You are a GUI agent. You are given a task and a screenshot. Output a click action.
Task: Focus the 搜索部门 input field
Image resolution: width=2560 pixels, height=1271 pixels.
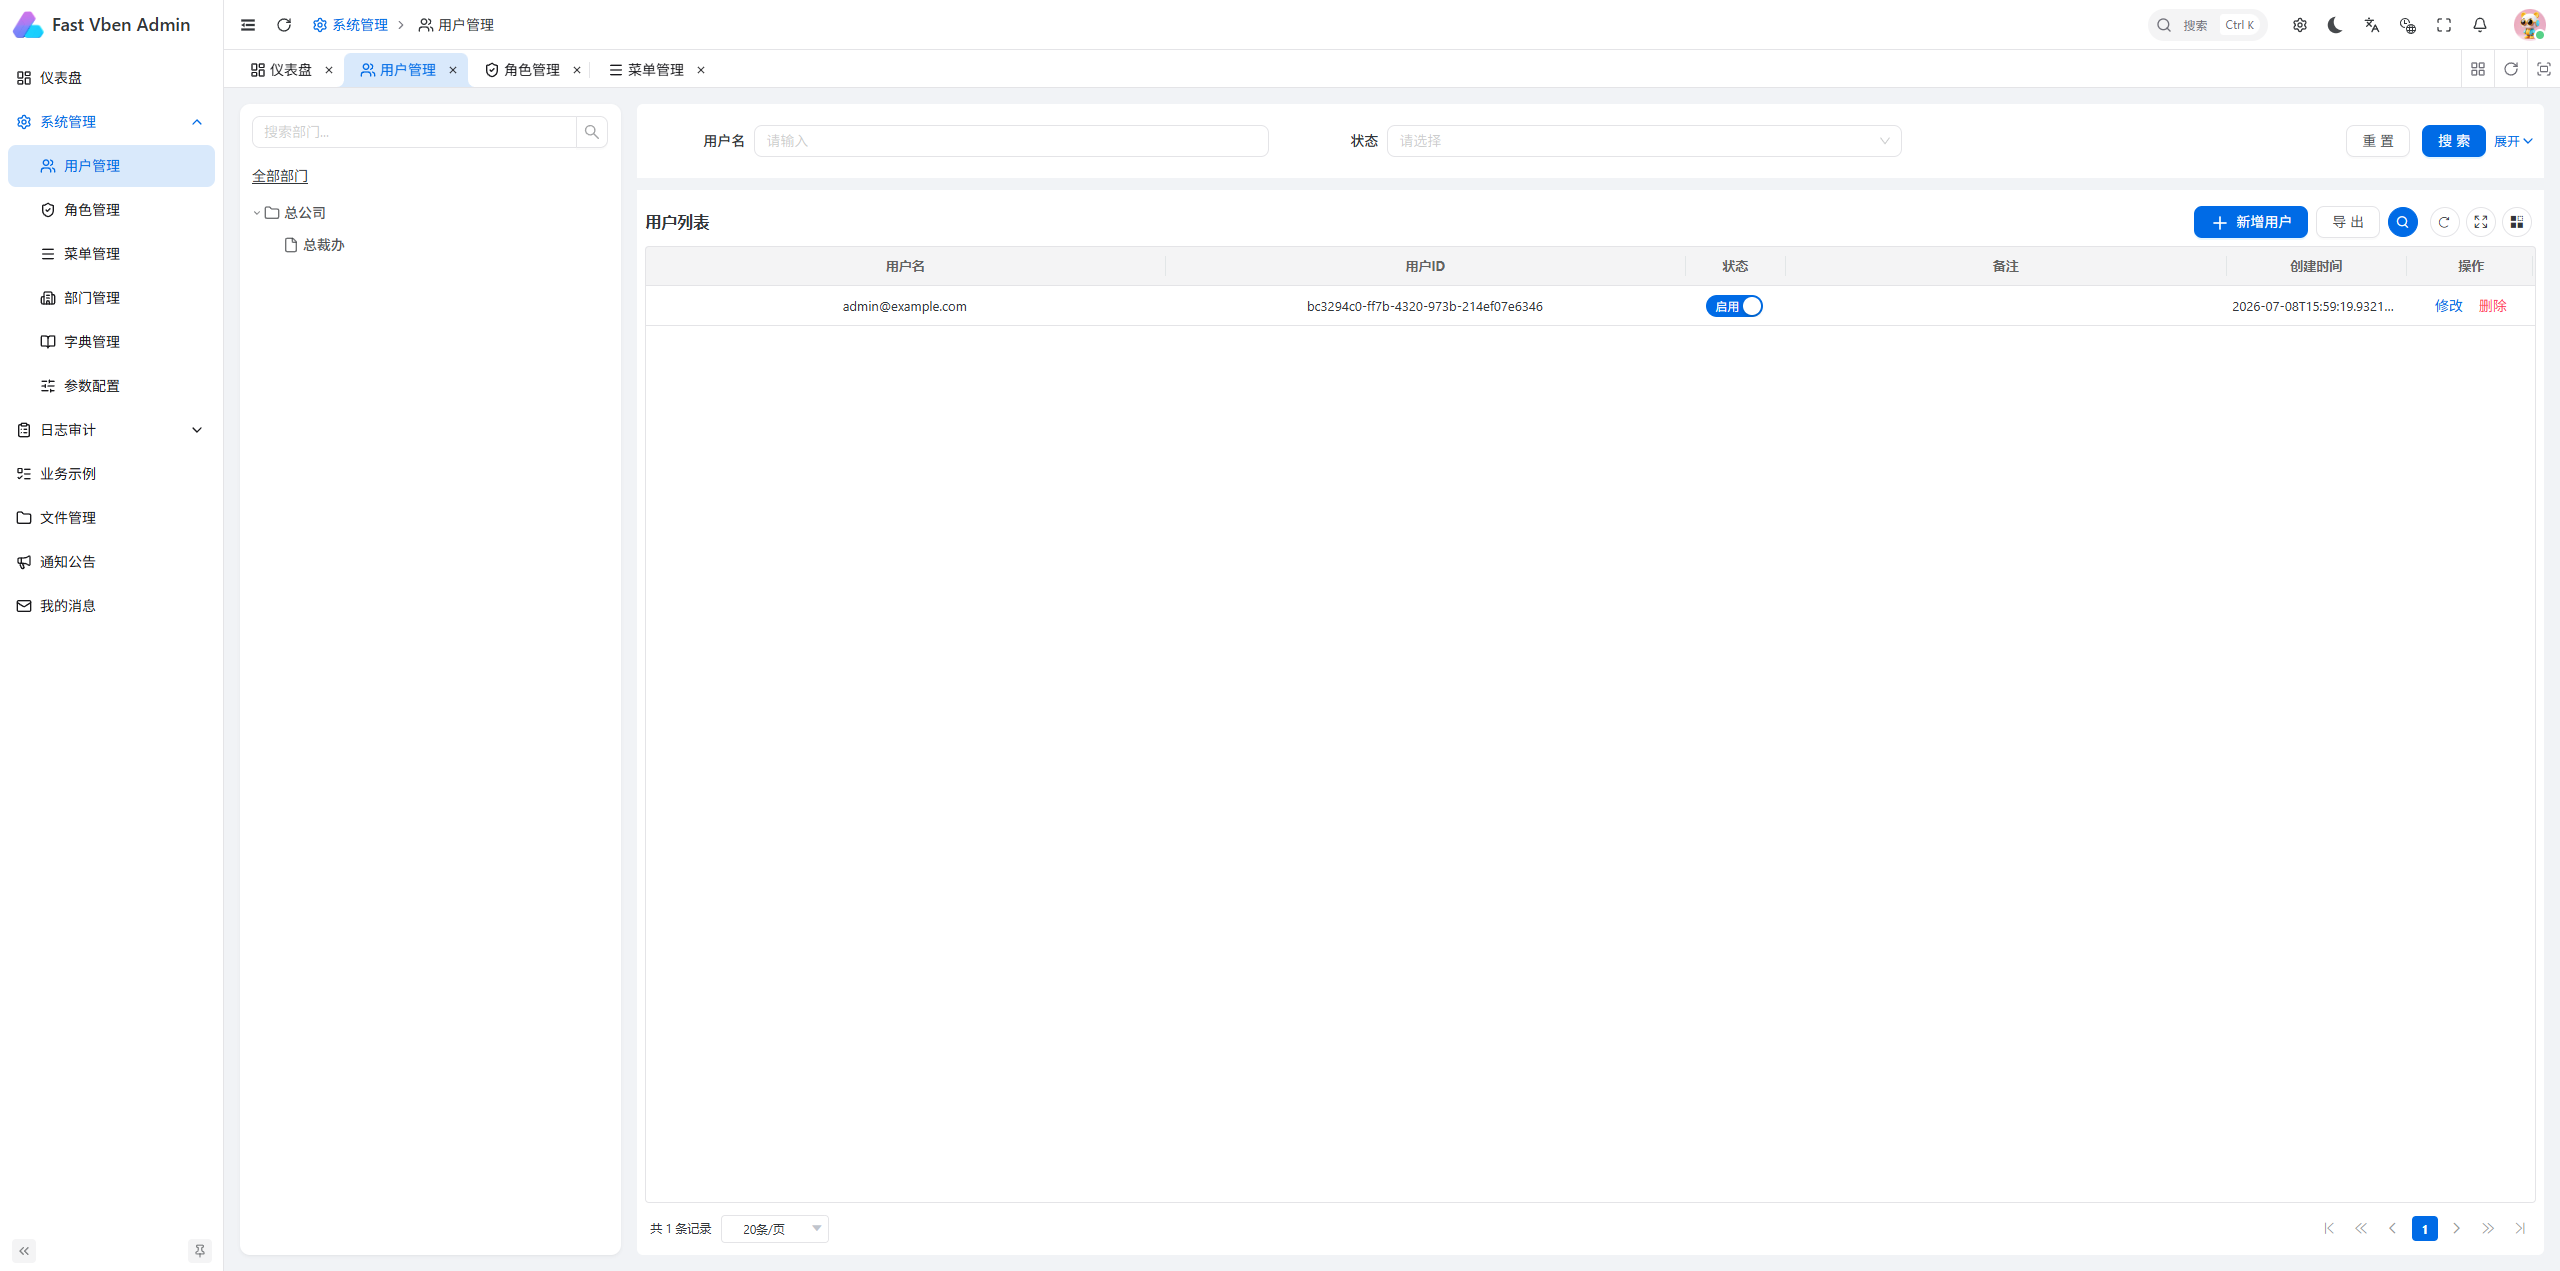414,132
